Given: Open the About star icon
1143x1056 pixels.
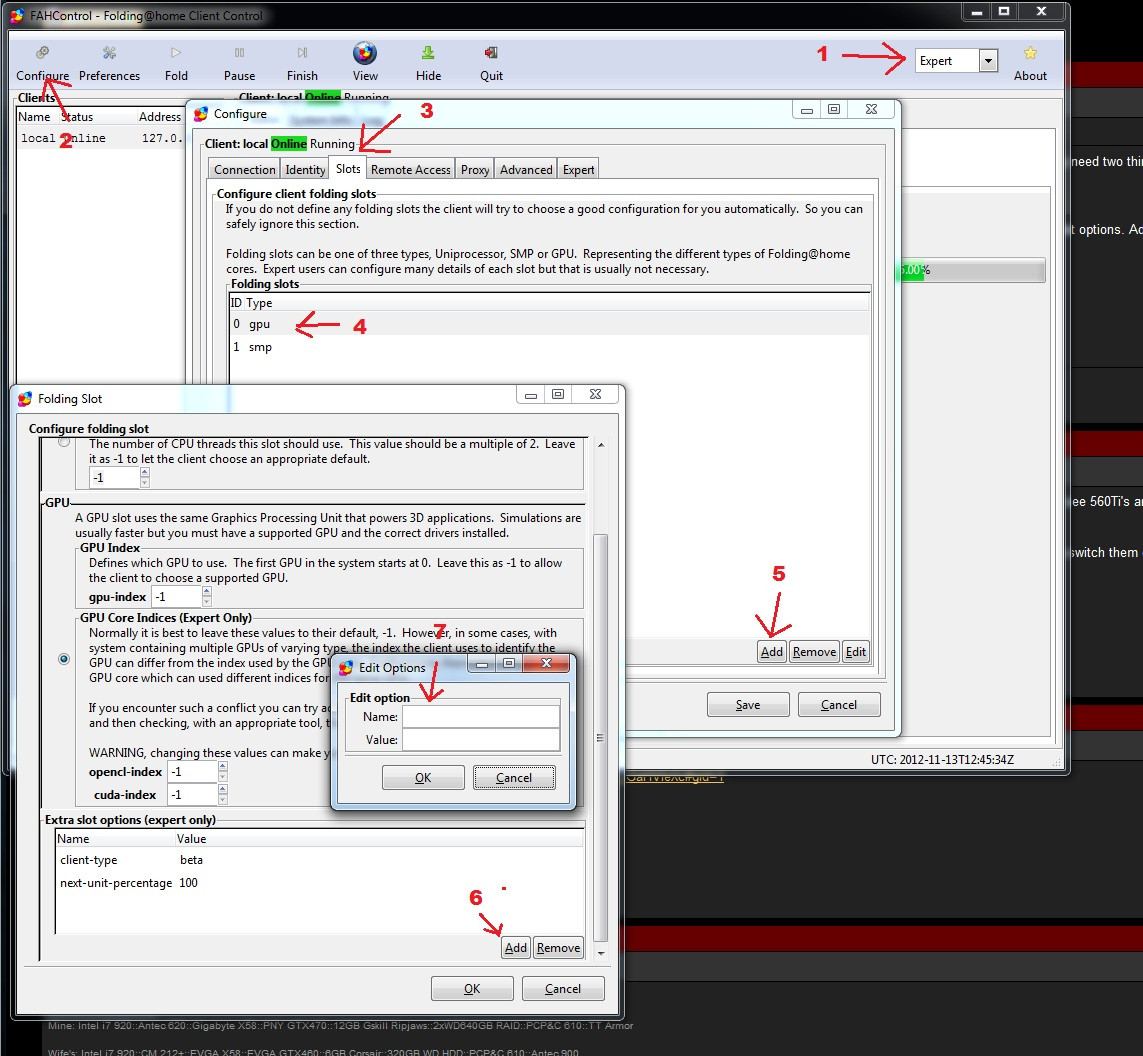Looking at the screenshot, I should 1030,63.
